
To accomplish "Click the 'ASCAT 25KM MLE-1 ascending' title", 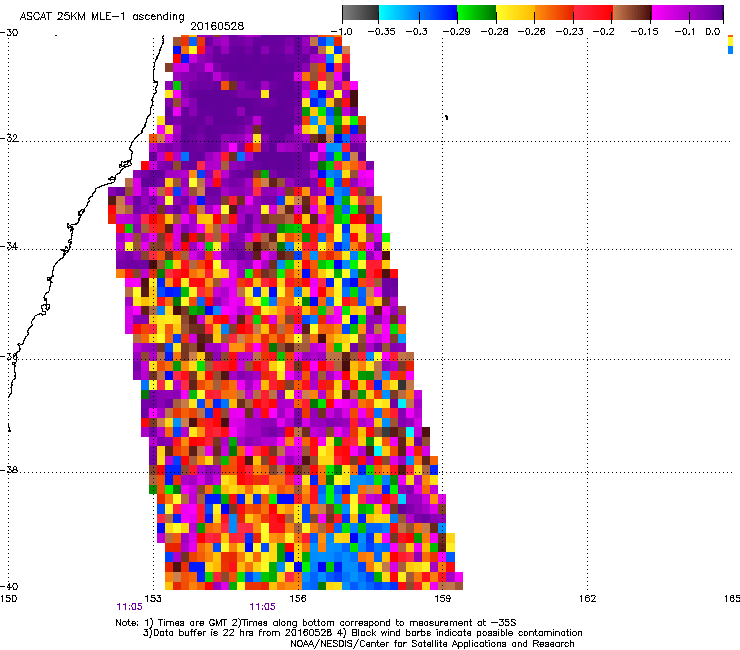I will click(x=102, y=17).
